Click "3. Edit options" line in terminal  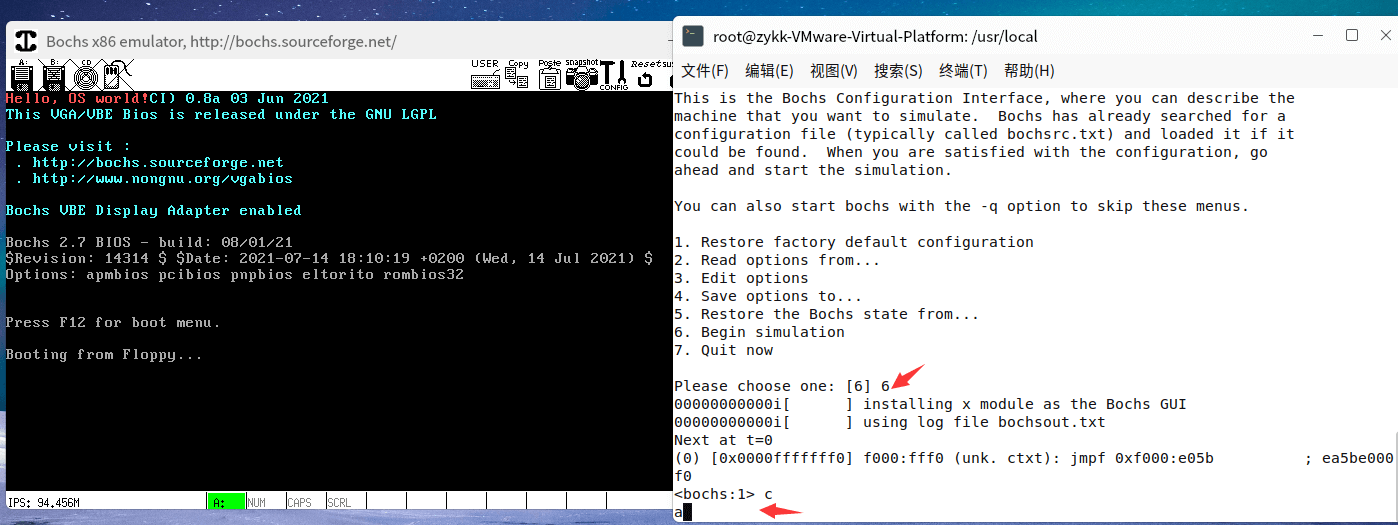click(741, 278)
